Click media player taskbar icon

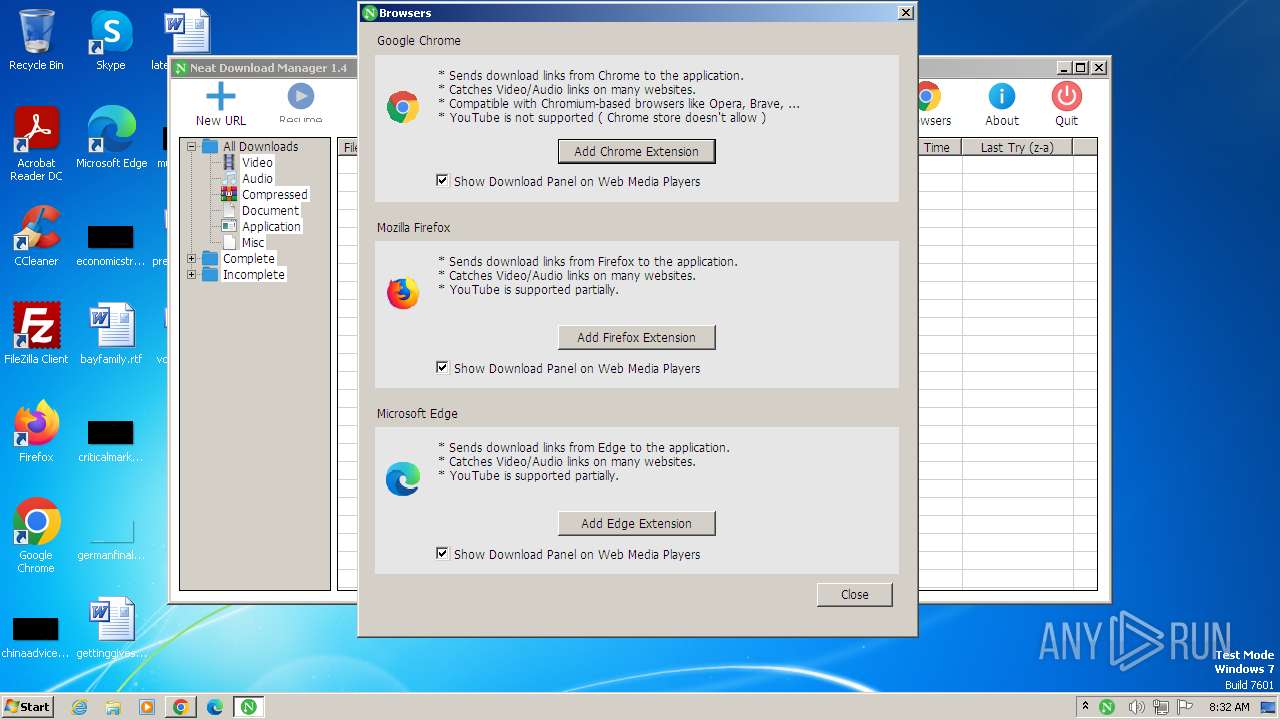pyautogui.click(x=147, y=706)
